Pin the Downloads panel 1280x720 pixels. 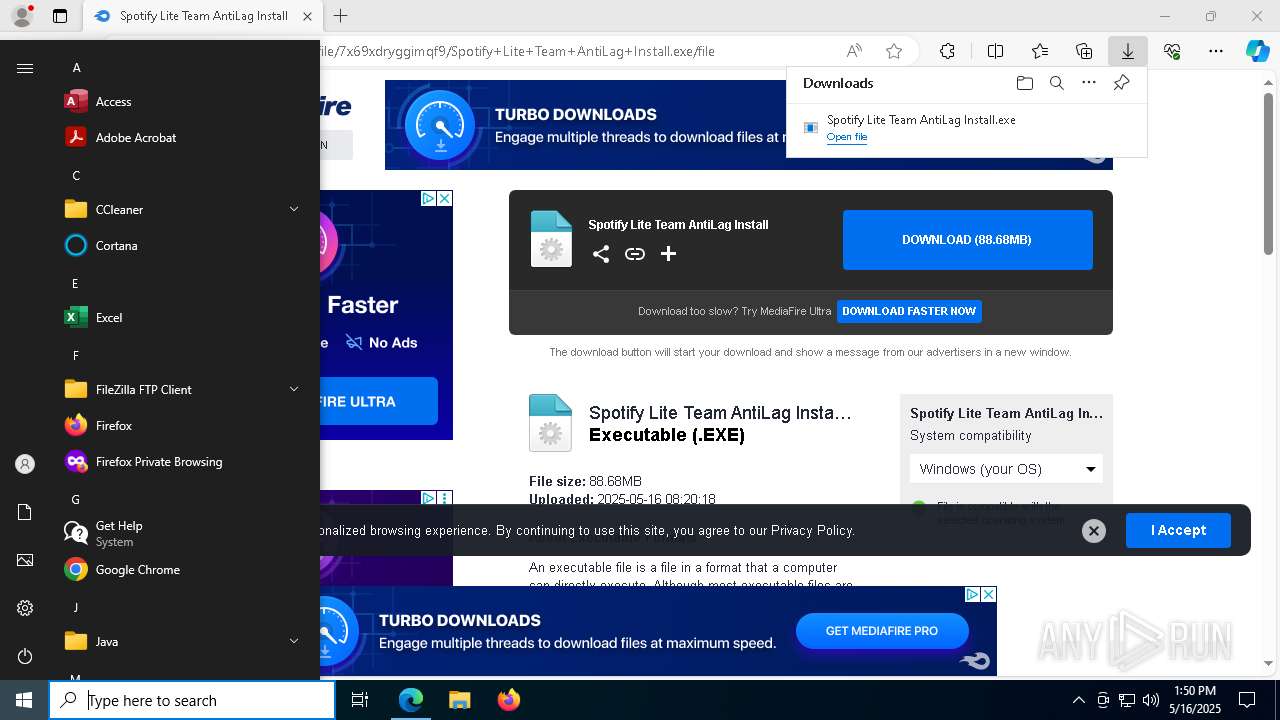point(1121,83)
